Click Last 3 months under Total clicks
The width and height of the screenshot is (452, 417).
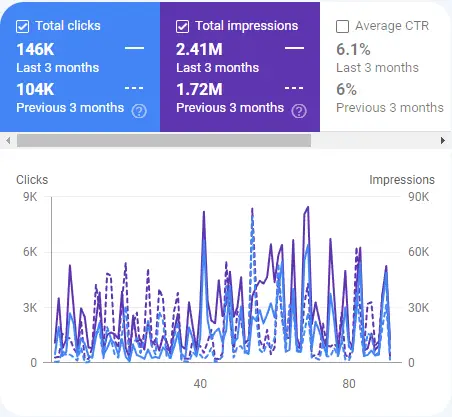coord(58,68)
